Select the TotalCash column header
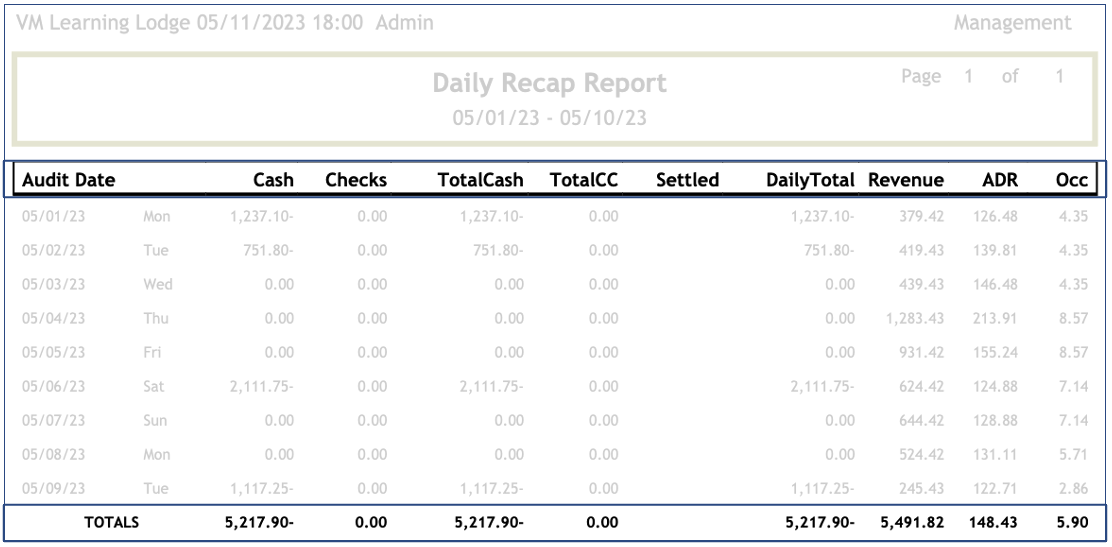The width and height of the screenshot is (1112, 547). click(480, 180)
